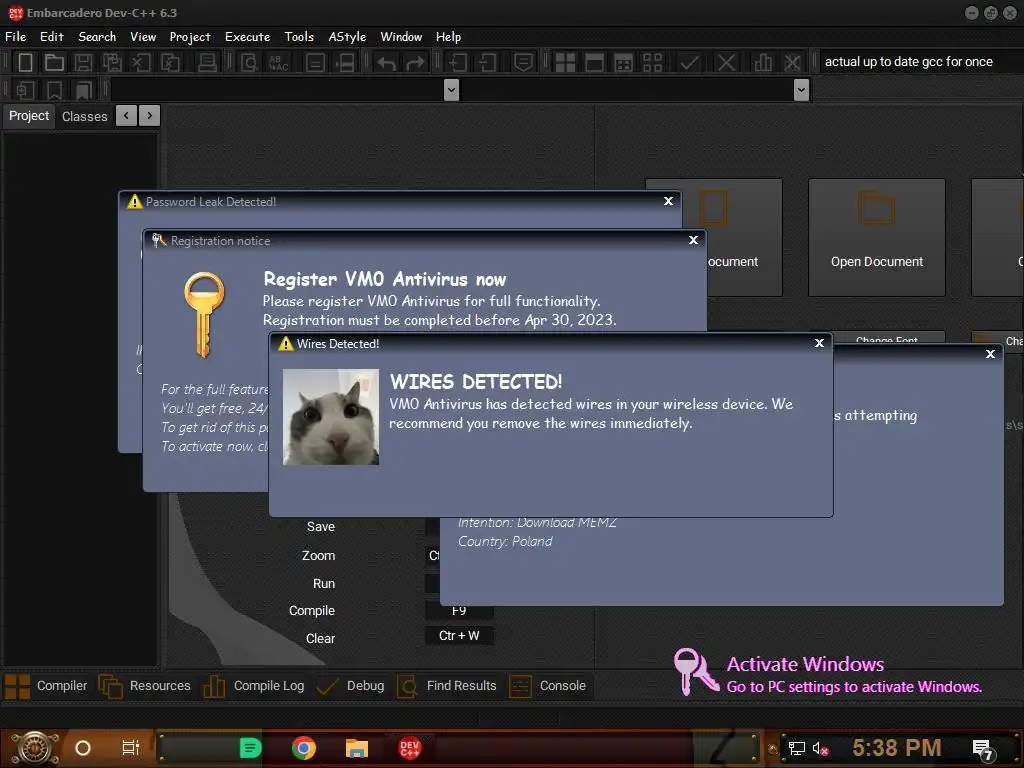Image resolution: width=1024 pixels, height=768 pixels.
Task: Close the Registration notice popup
Action: point(694,240)
